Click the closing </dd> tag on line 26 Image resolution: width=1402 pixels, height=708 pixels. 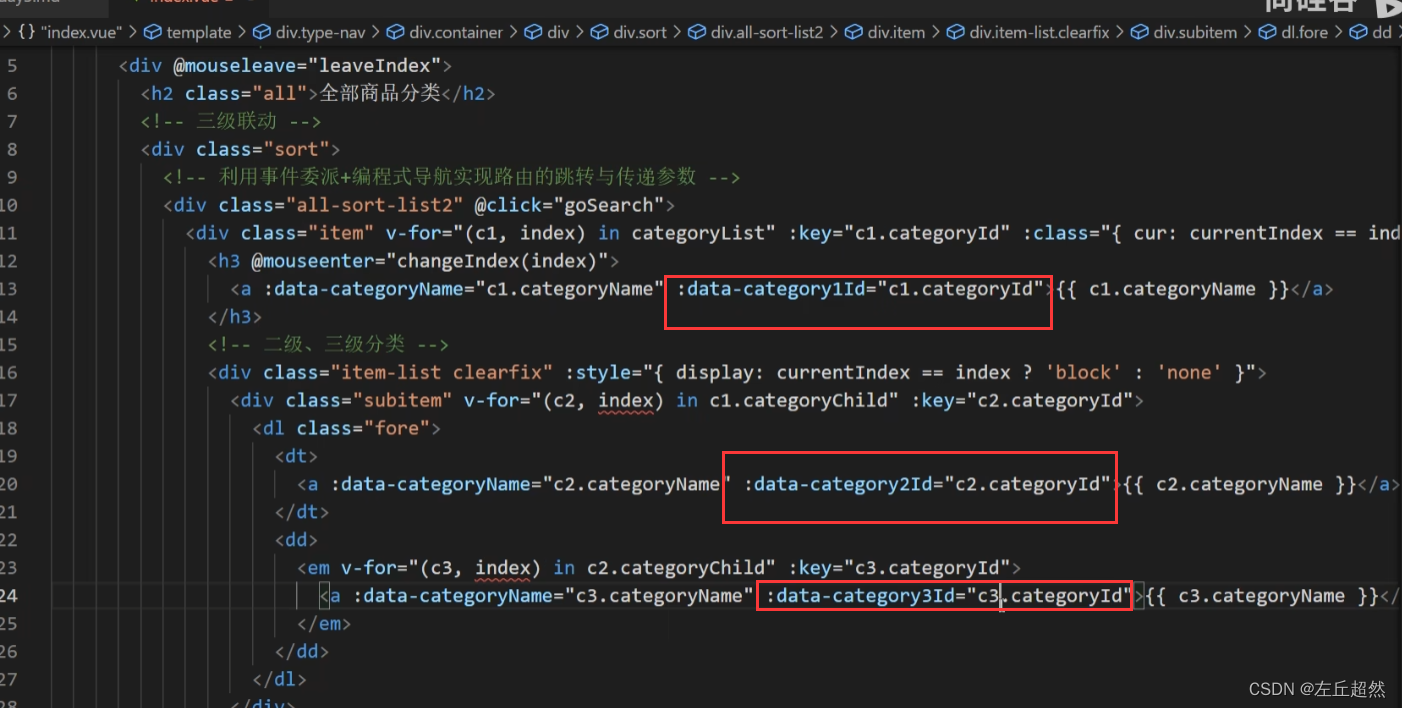[x=303, y=652]
